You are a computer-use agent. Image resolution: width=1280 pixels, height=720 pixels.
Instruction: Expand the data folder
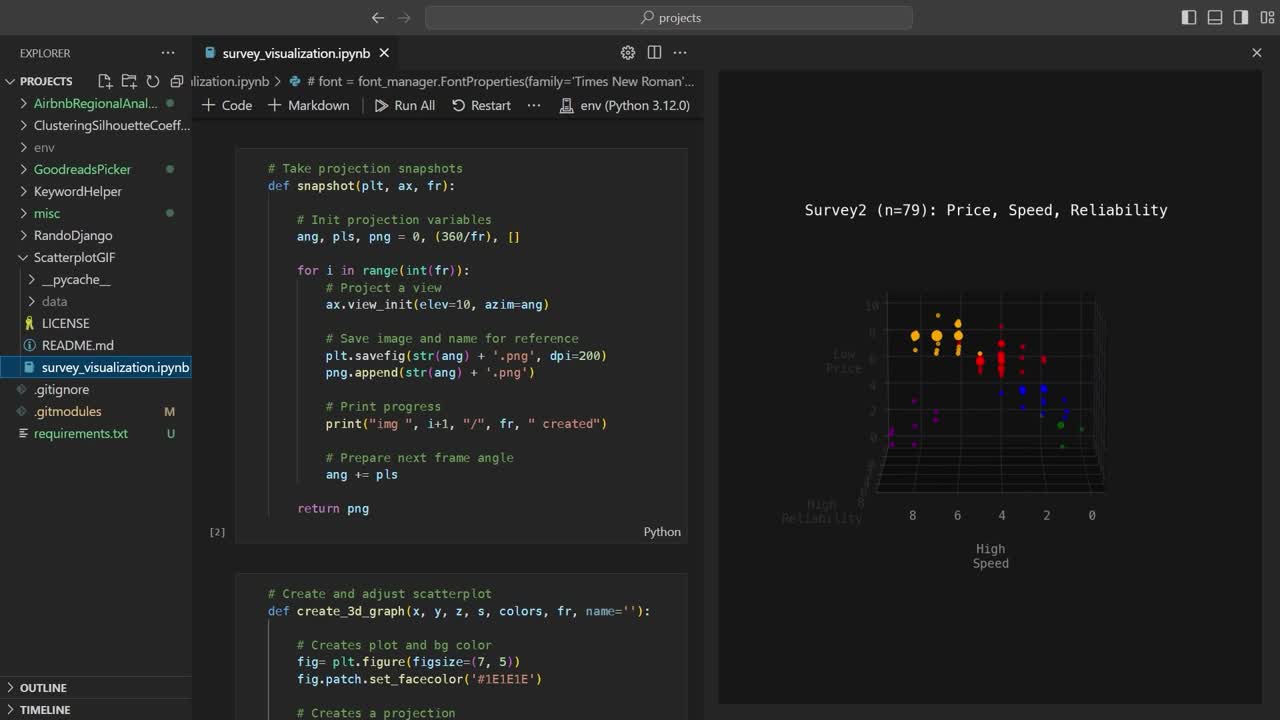[x=96, y=301]
